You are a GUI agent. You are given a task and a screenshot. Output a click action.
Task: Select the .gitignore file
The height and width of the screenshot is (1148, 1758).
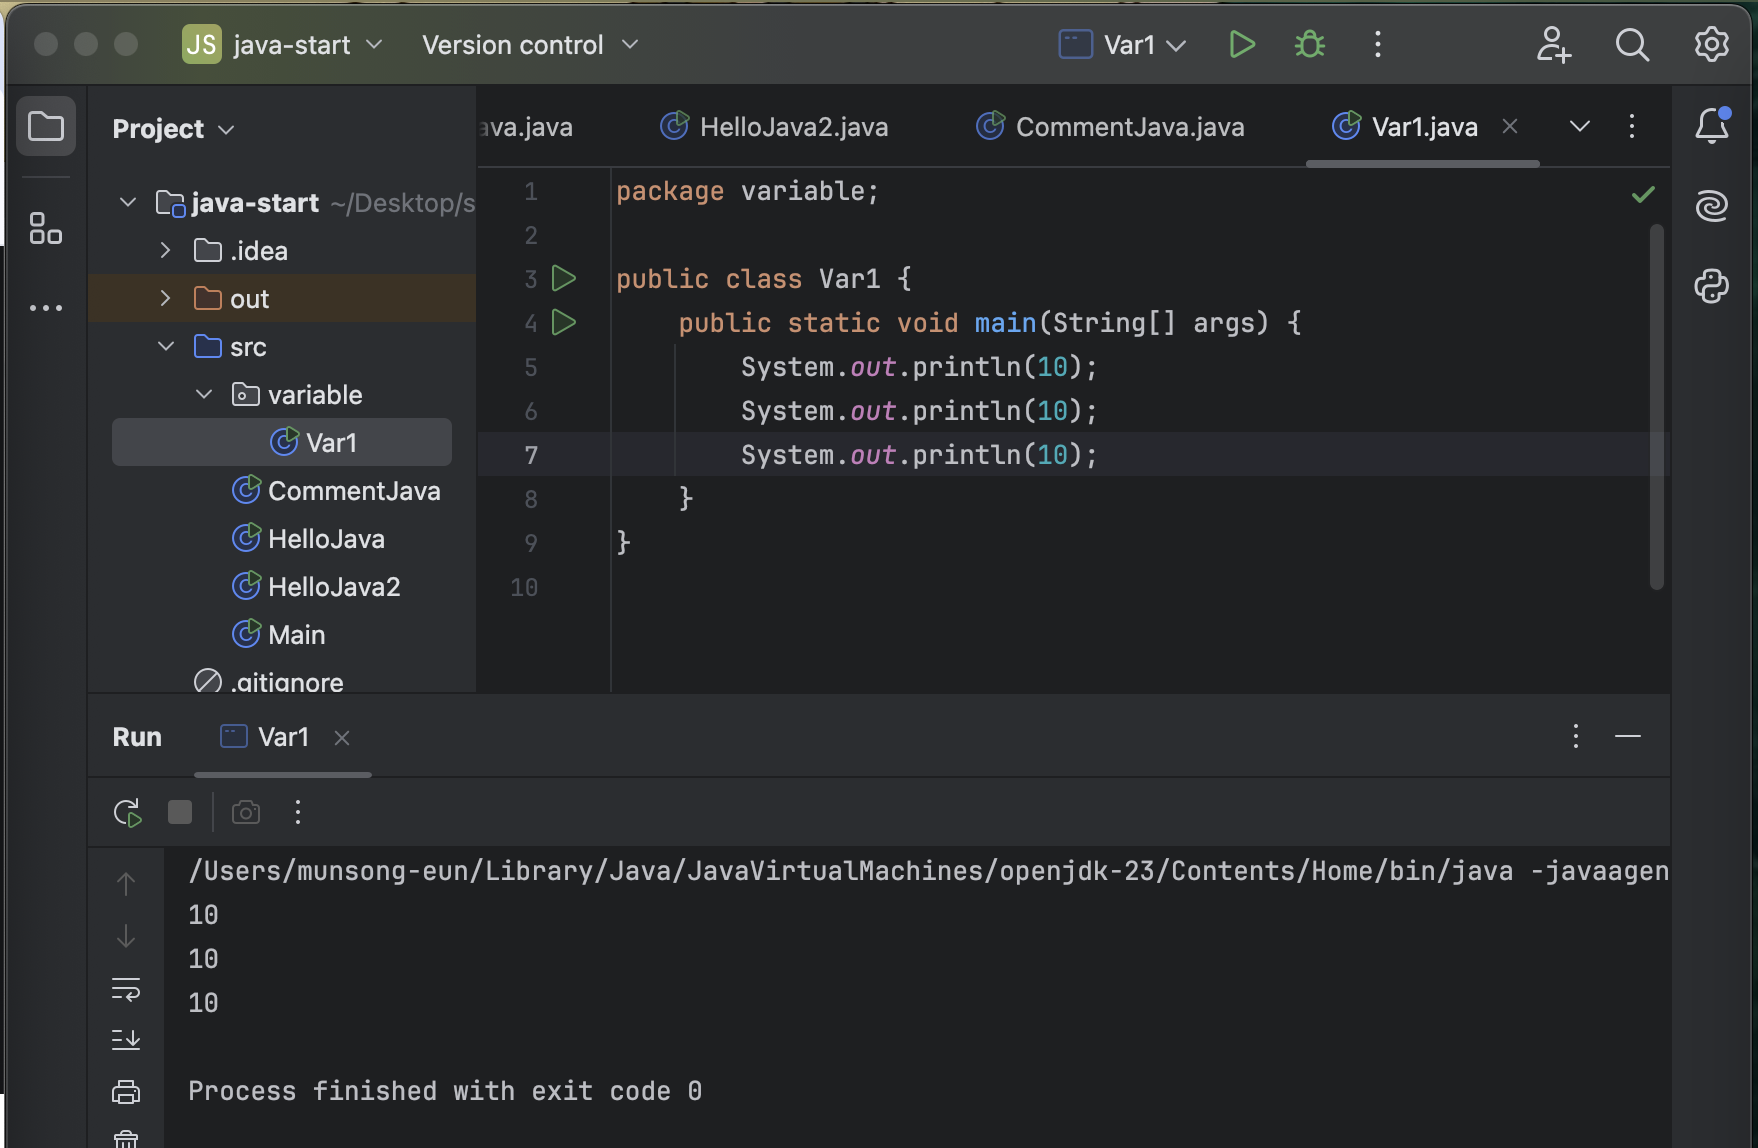click(269, 682)
